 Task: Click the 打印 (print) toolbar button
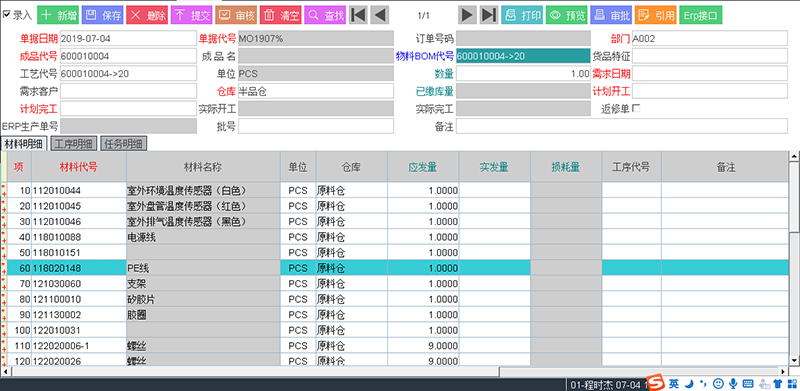522,15
